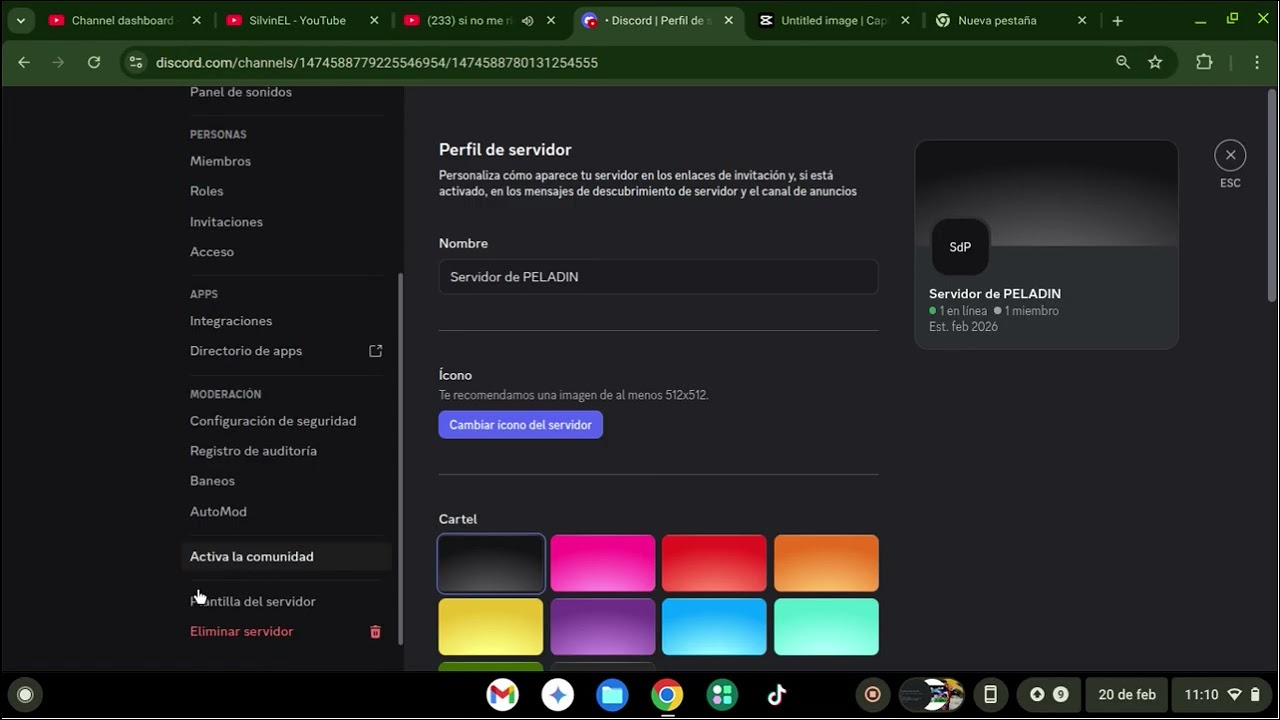Click the browser address bar URL
The width and height of the screenshot is (1280, 720).
click(377, 62)
